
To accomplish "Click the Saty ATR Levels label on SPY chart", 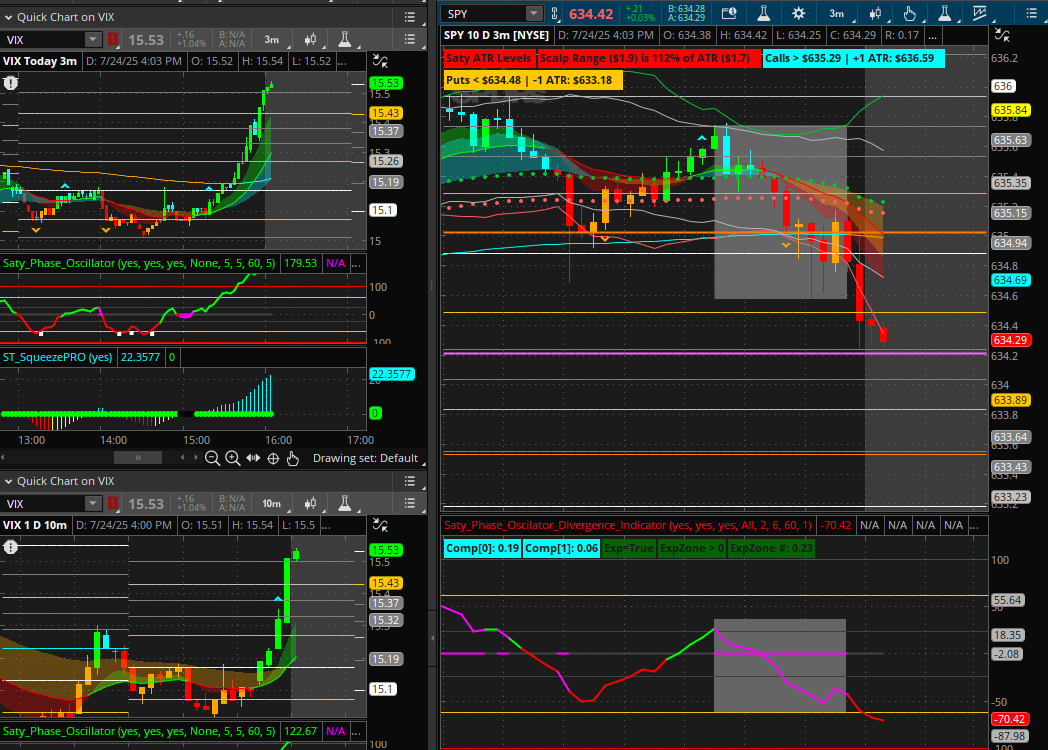I will (x=488, y=58).
